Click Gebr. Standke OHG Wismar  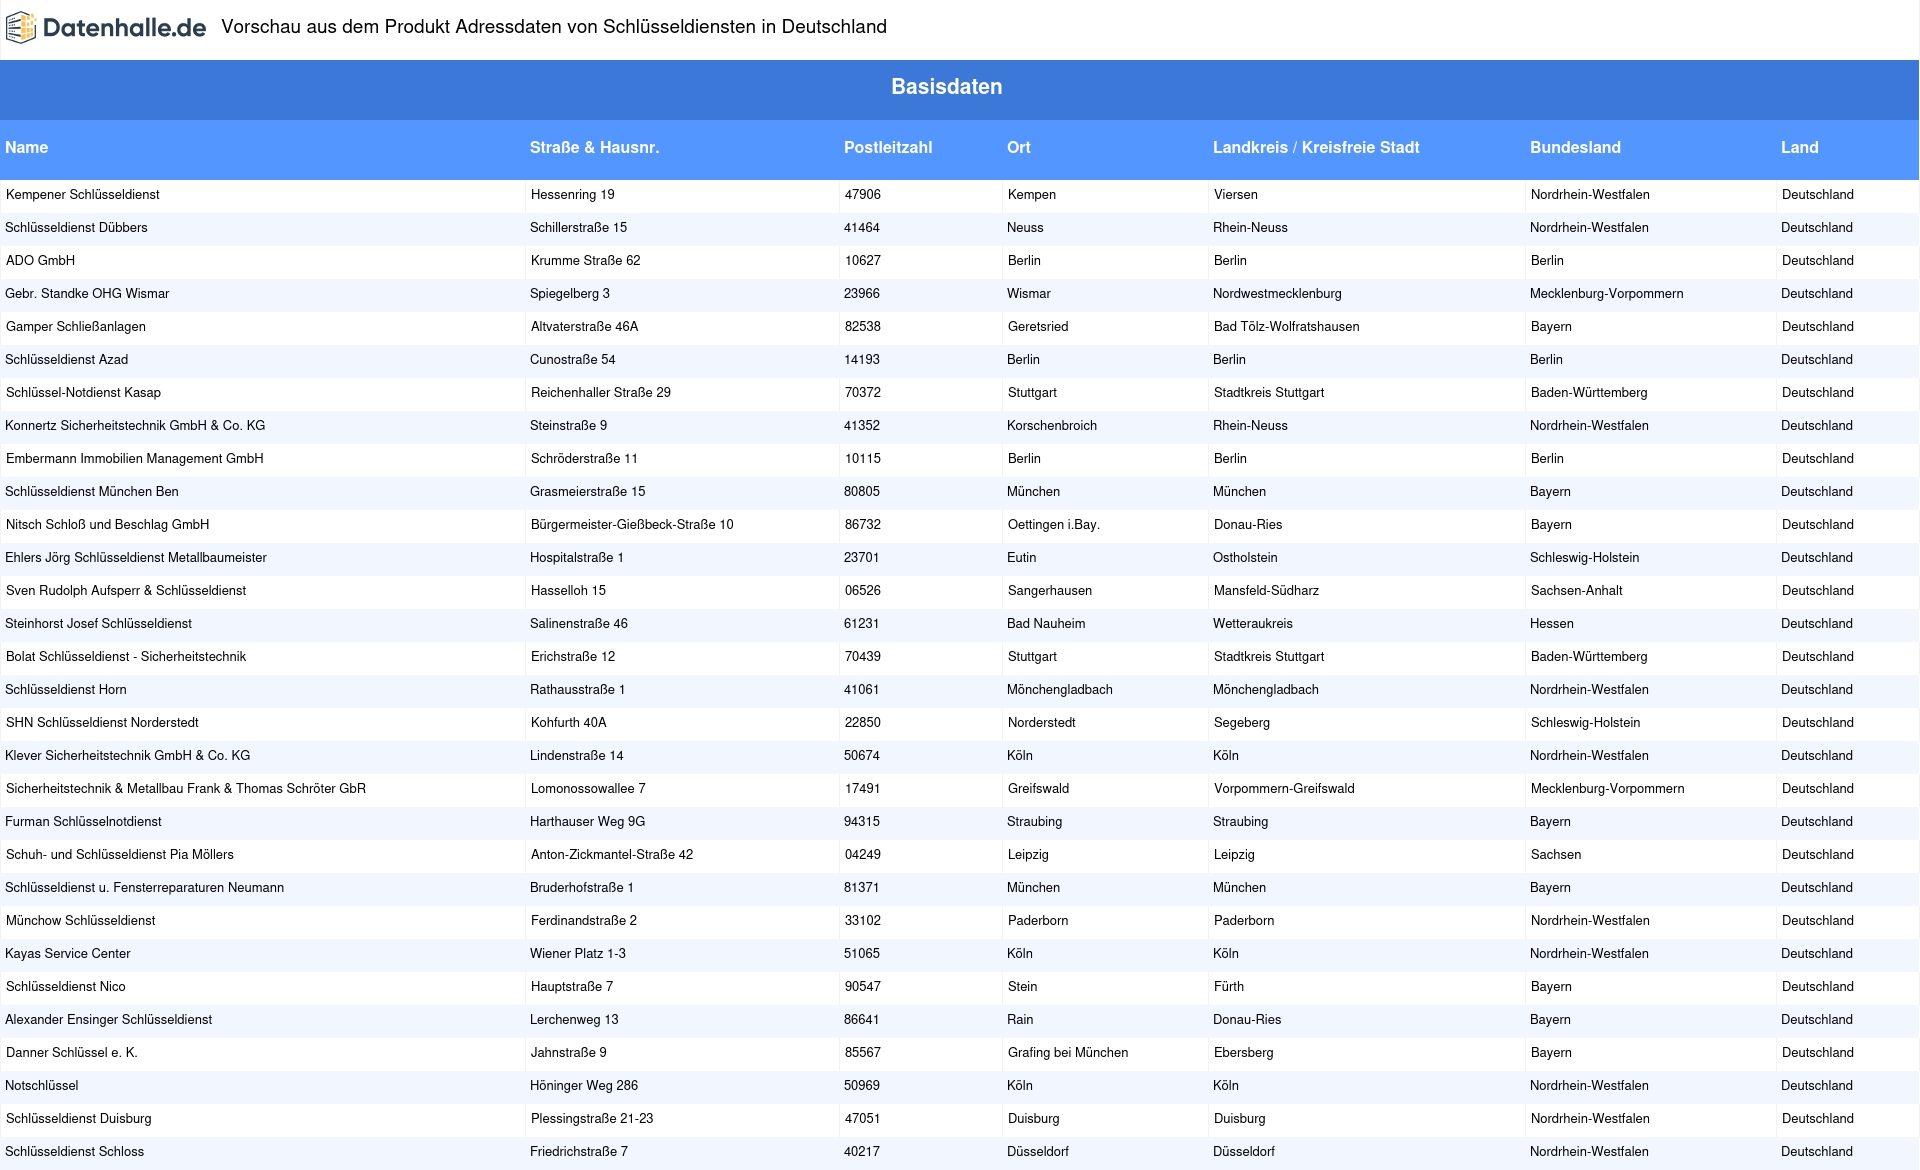(x=87, y=294)
